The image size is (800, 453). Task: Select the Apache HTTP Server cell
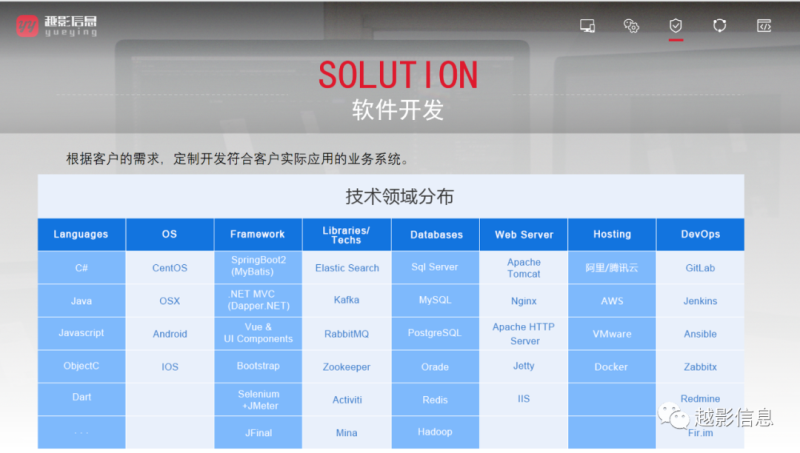pos(523,333)
